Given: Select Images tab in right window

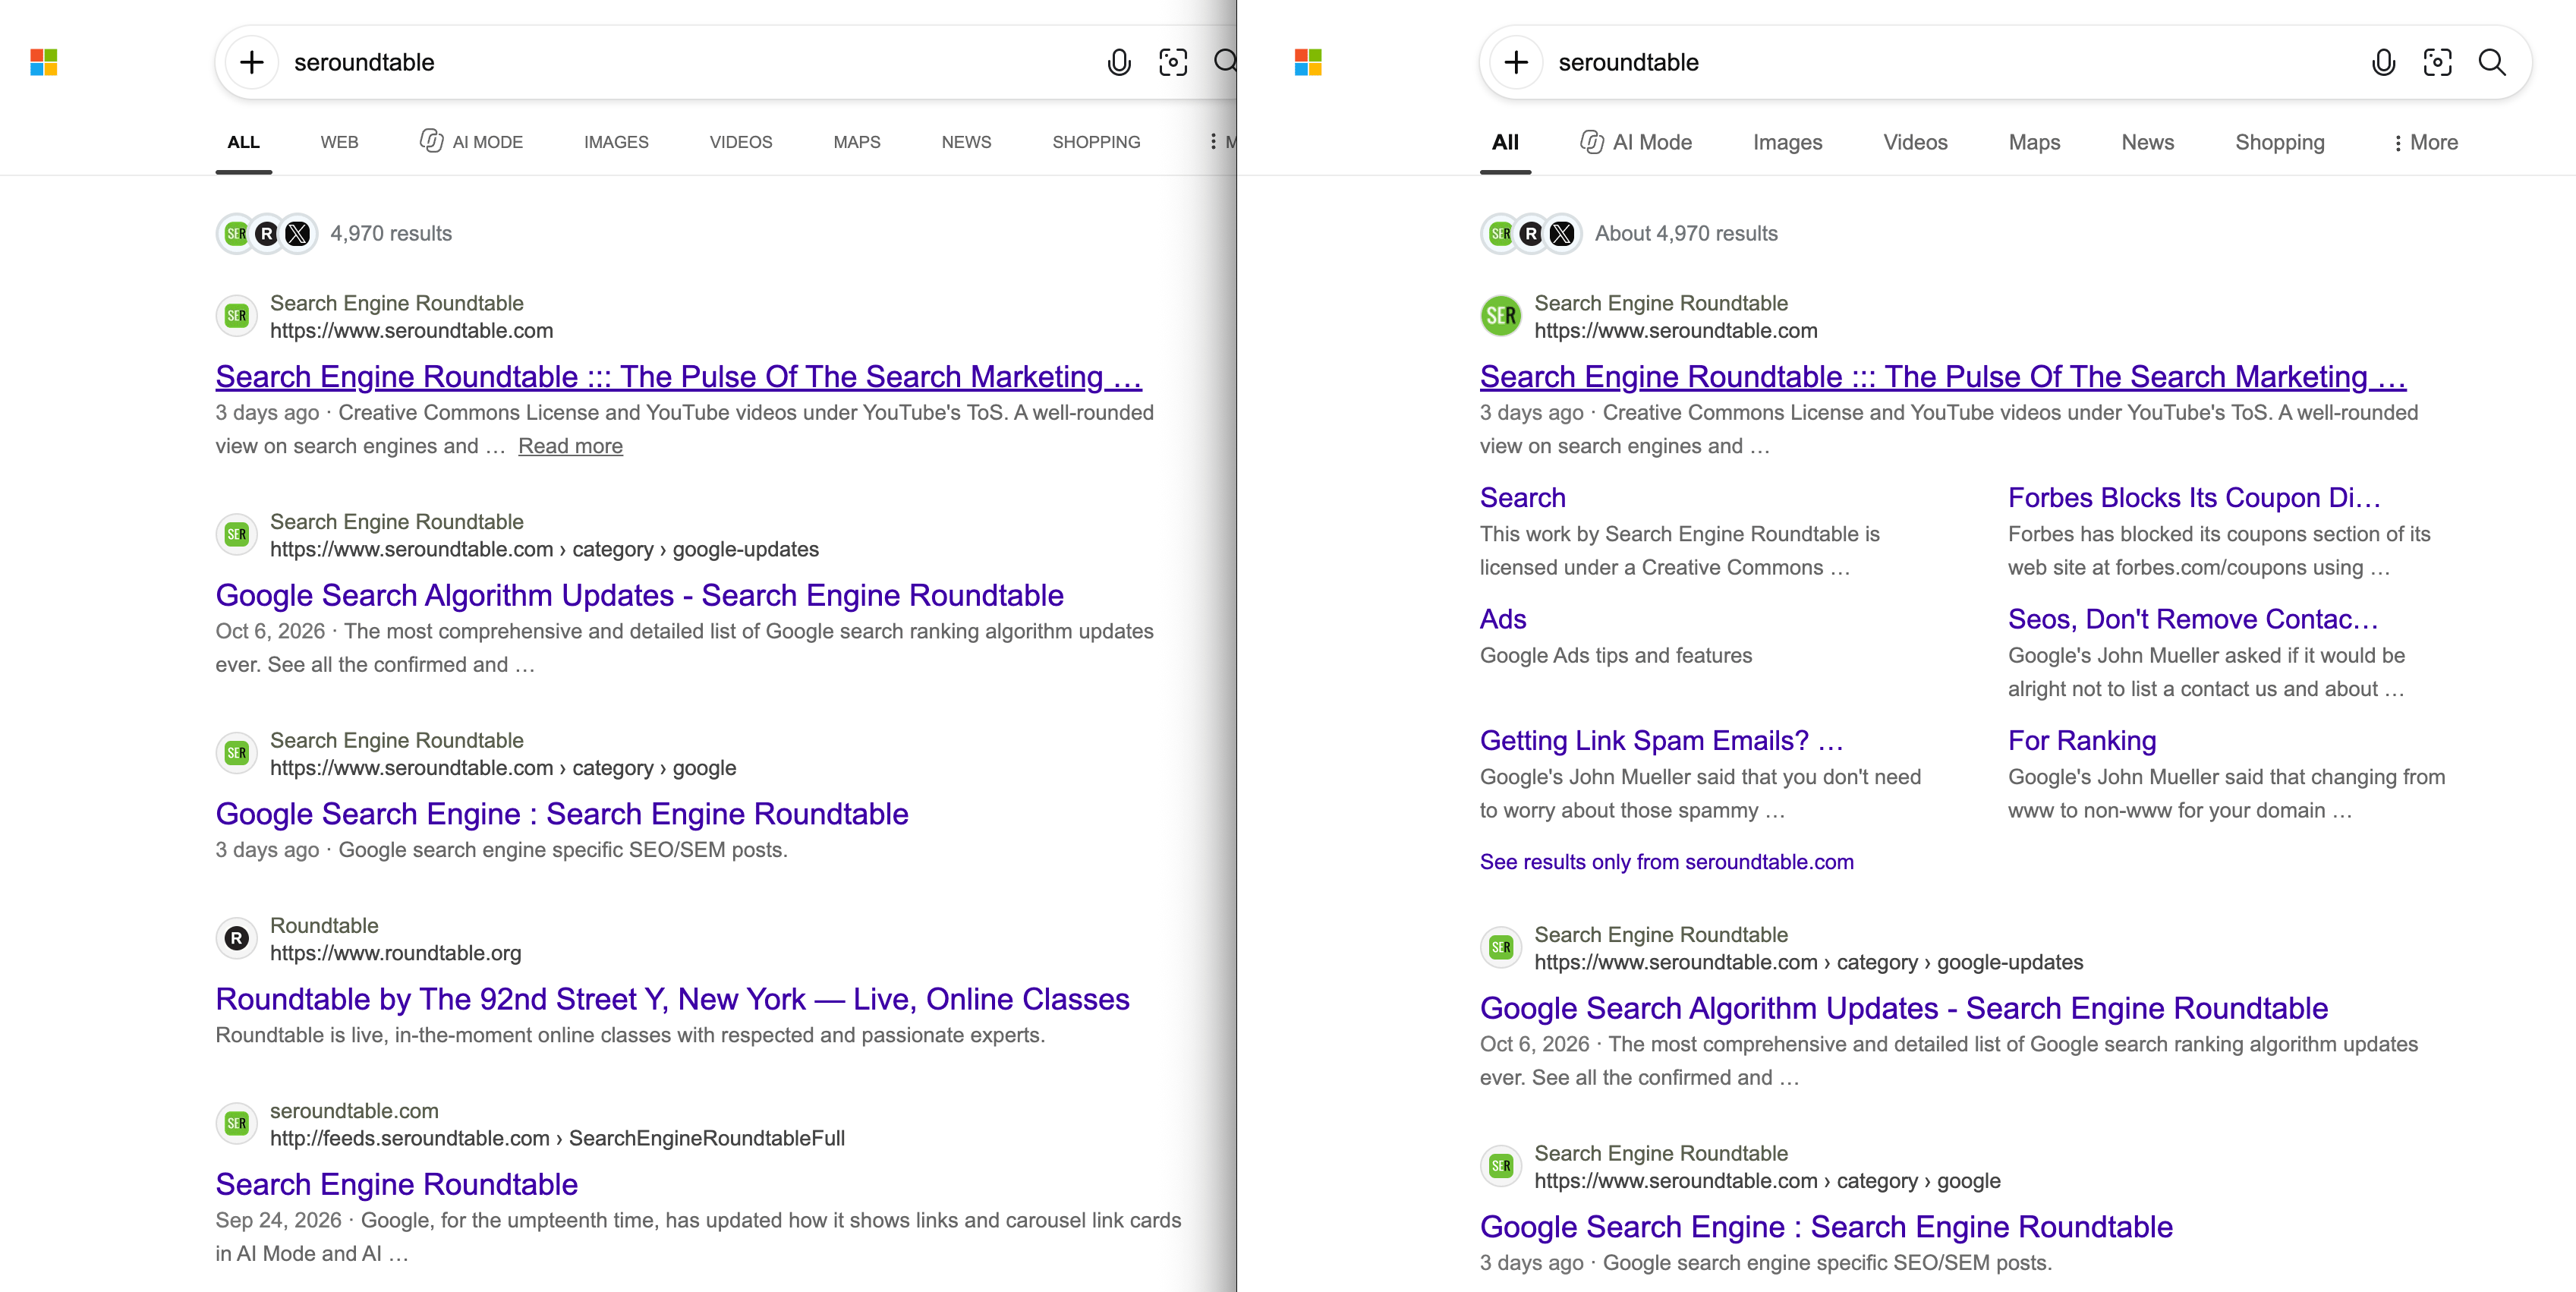Looking at the screenshot, I should click(x=1787, y=142).
